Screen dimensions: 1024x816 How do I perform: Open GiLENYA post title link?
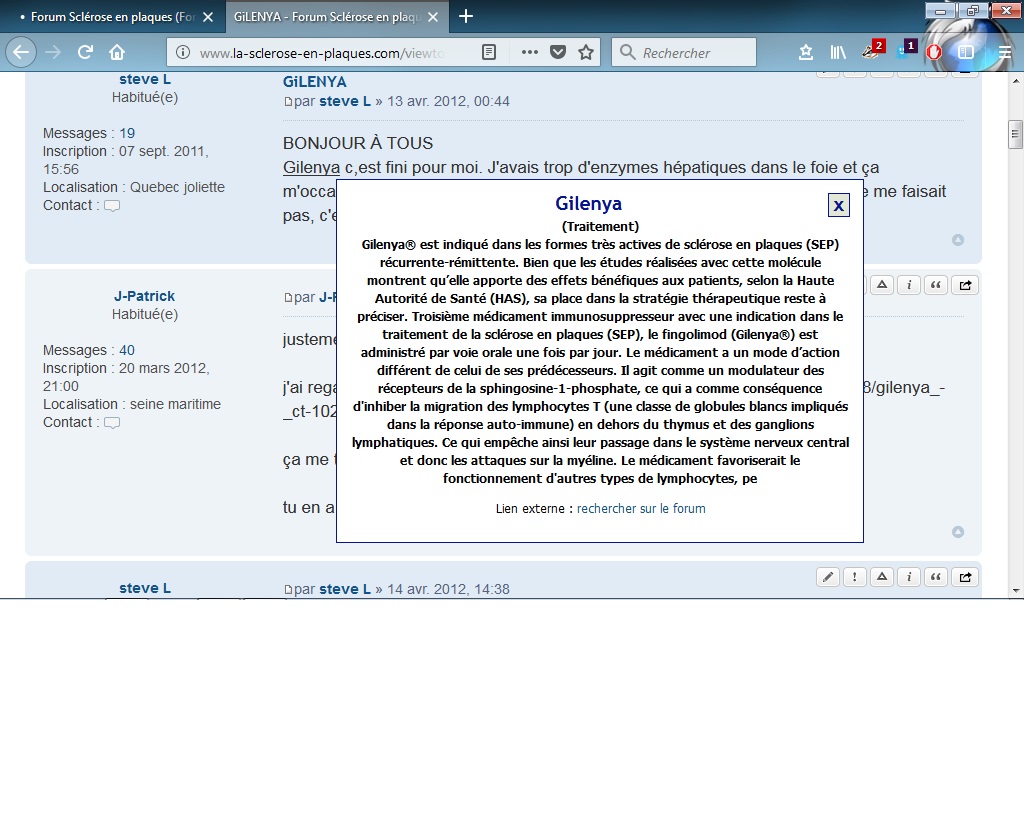pyautogui.click(x=314, y=82)
